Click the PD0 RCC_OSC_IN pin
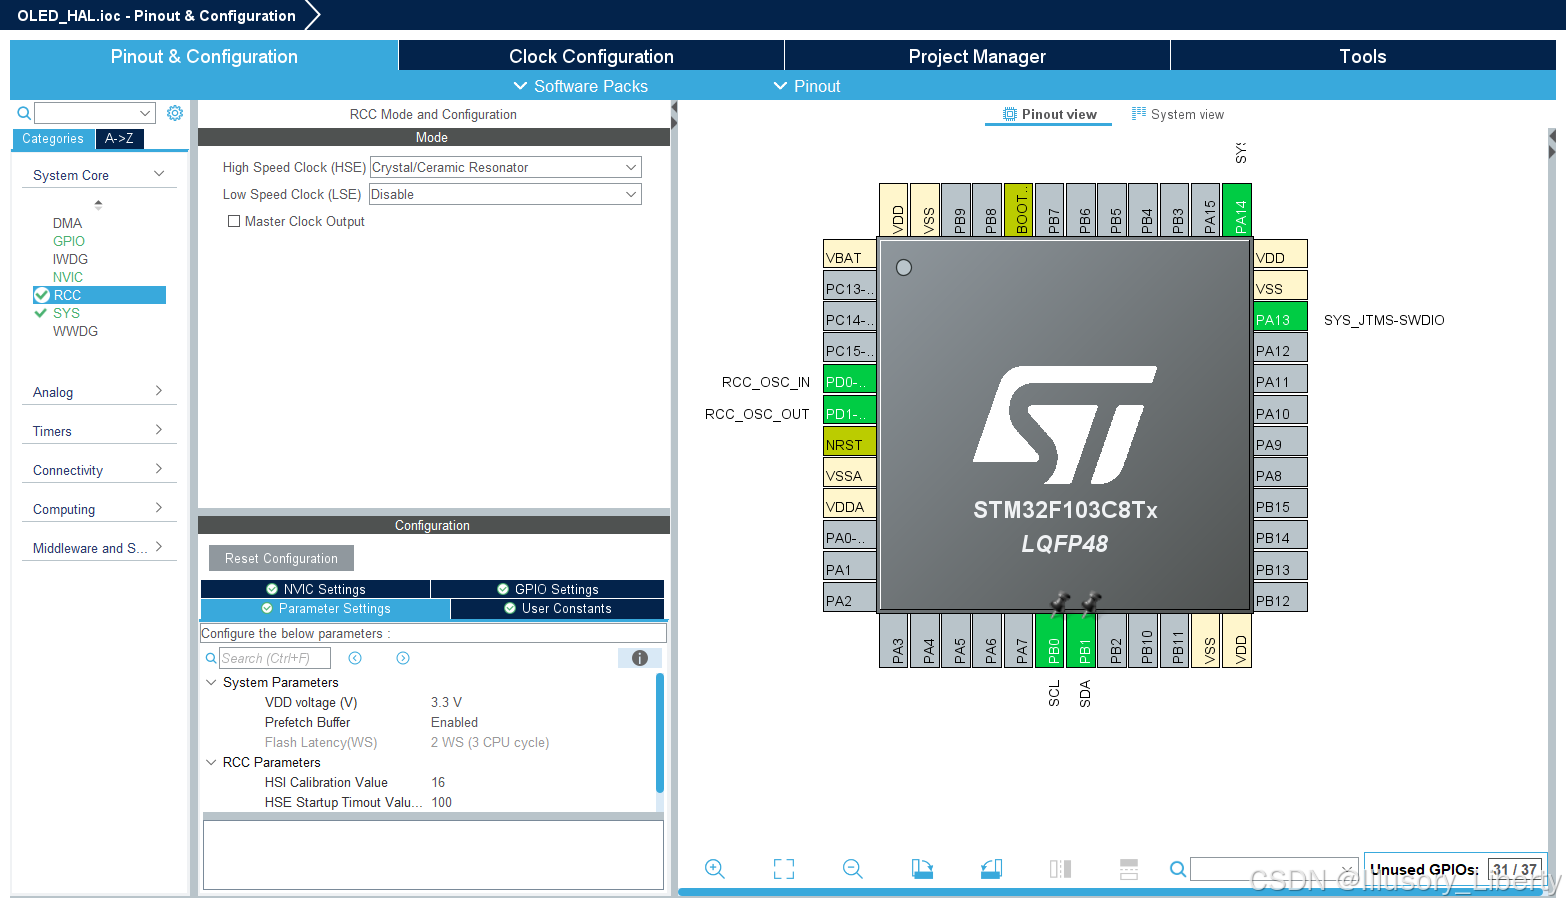Viewport: 1566px width, 908px height. (850, 381)
